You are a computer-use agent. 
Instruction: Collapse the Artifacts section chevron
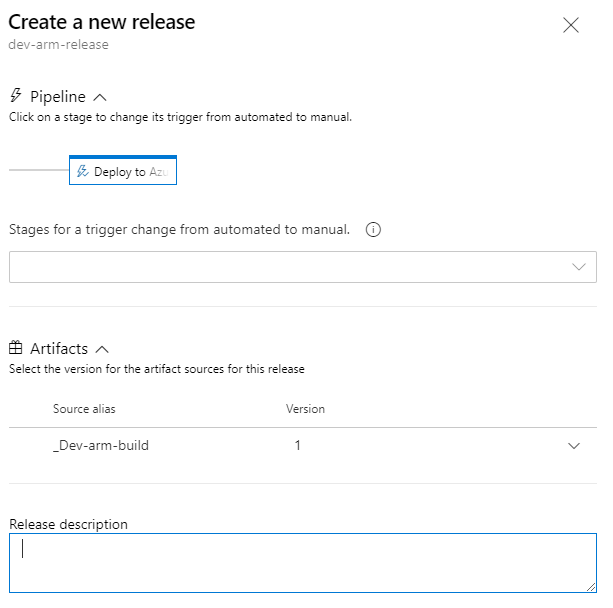point(101,349)
